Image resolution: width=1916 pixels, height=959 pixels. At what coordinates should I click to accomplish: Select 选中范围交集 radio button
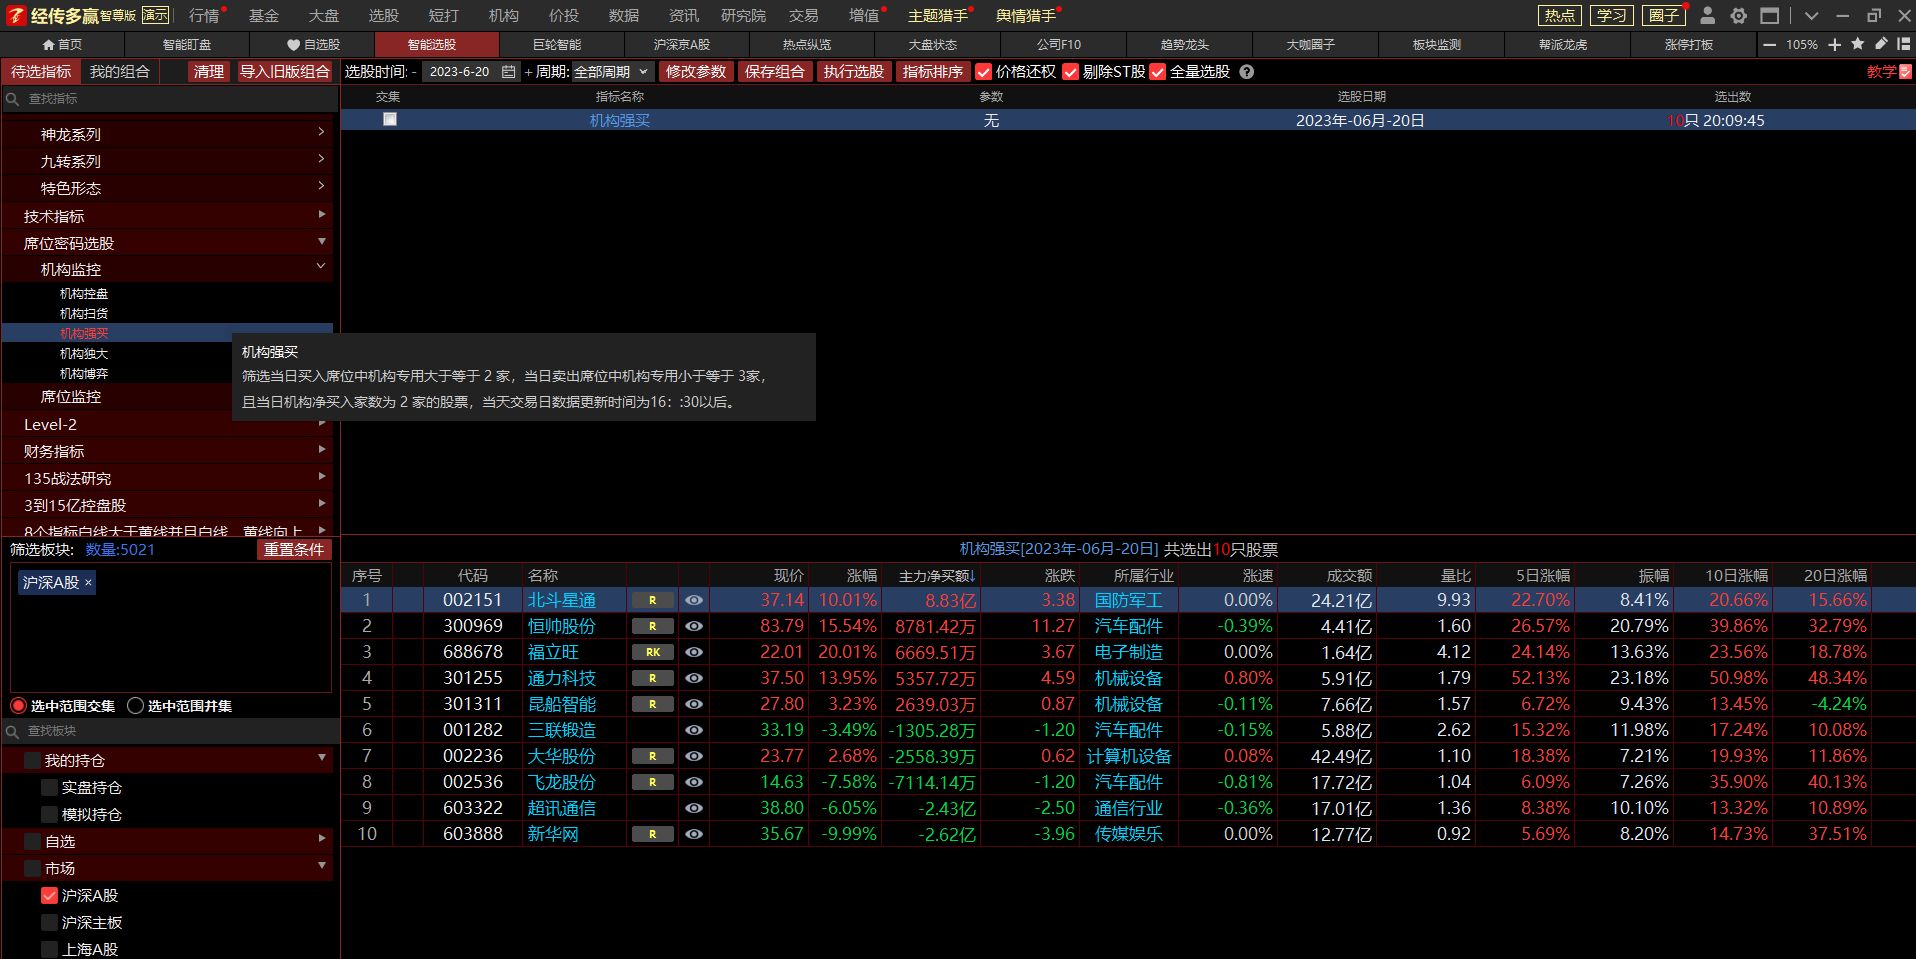tap(18, 706)
